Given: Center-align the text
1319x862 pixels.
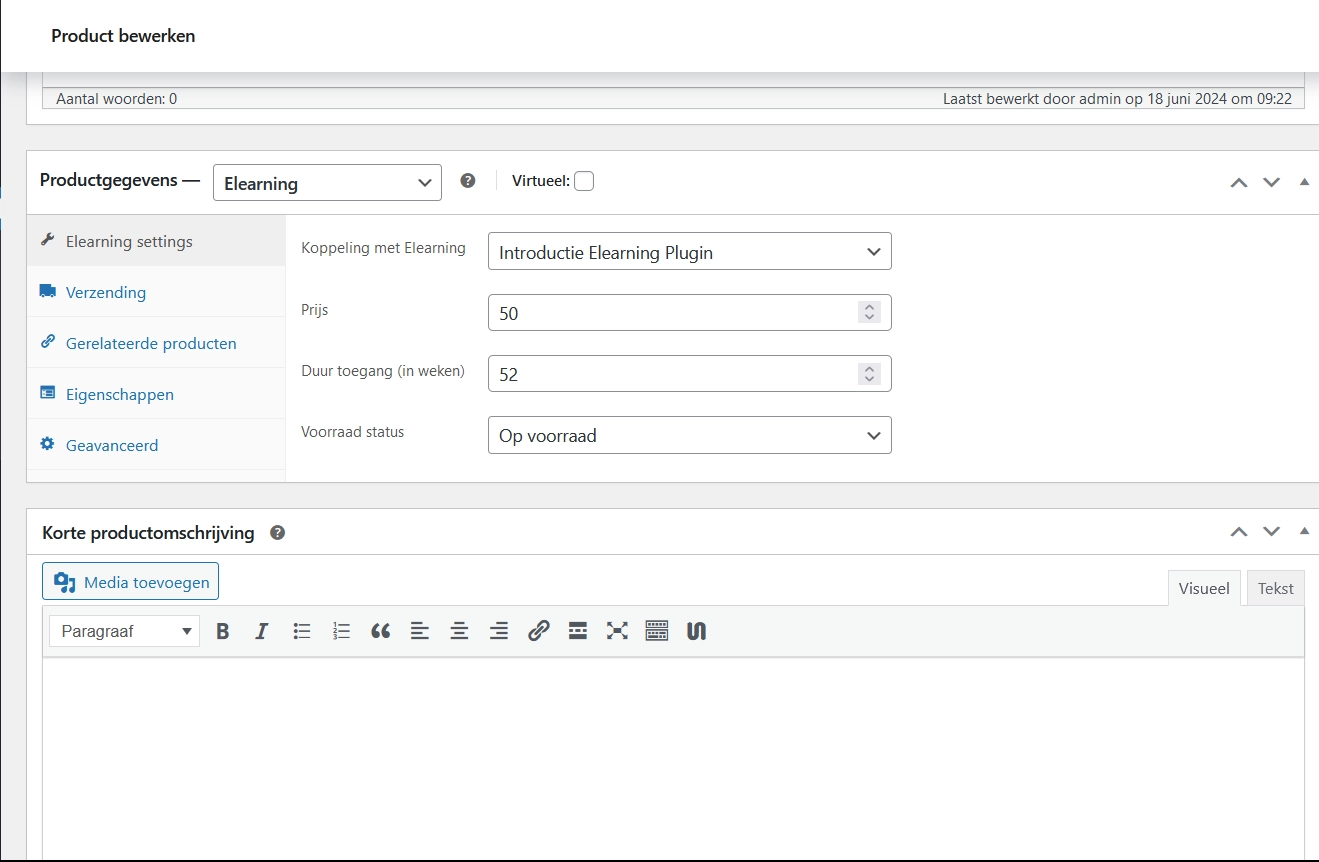Looking at the screenshot, I should [459, 631].
